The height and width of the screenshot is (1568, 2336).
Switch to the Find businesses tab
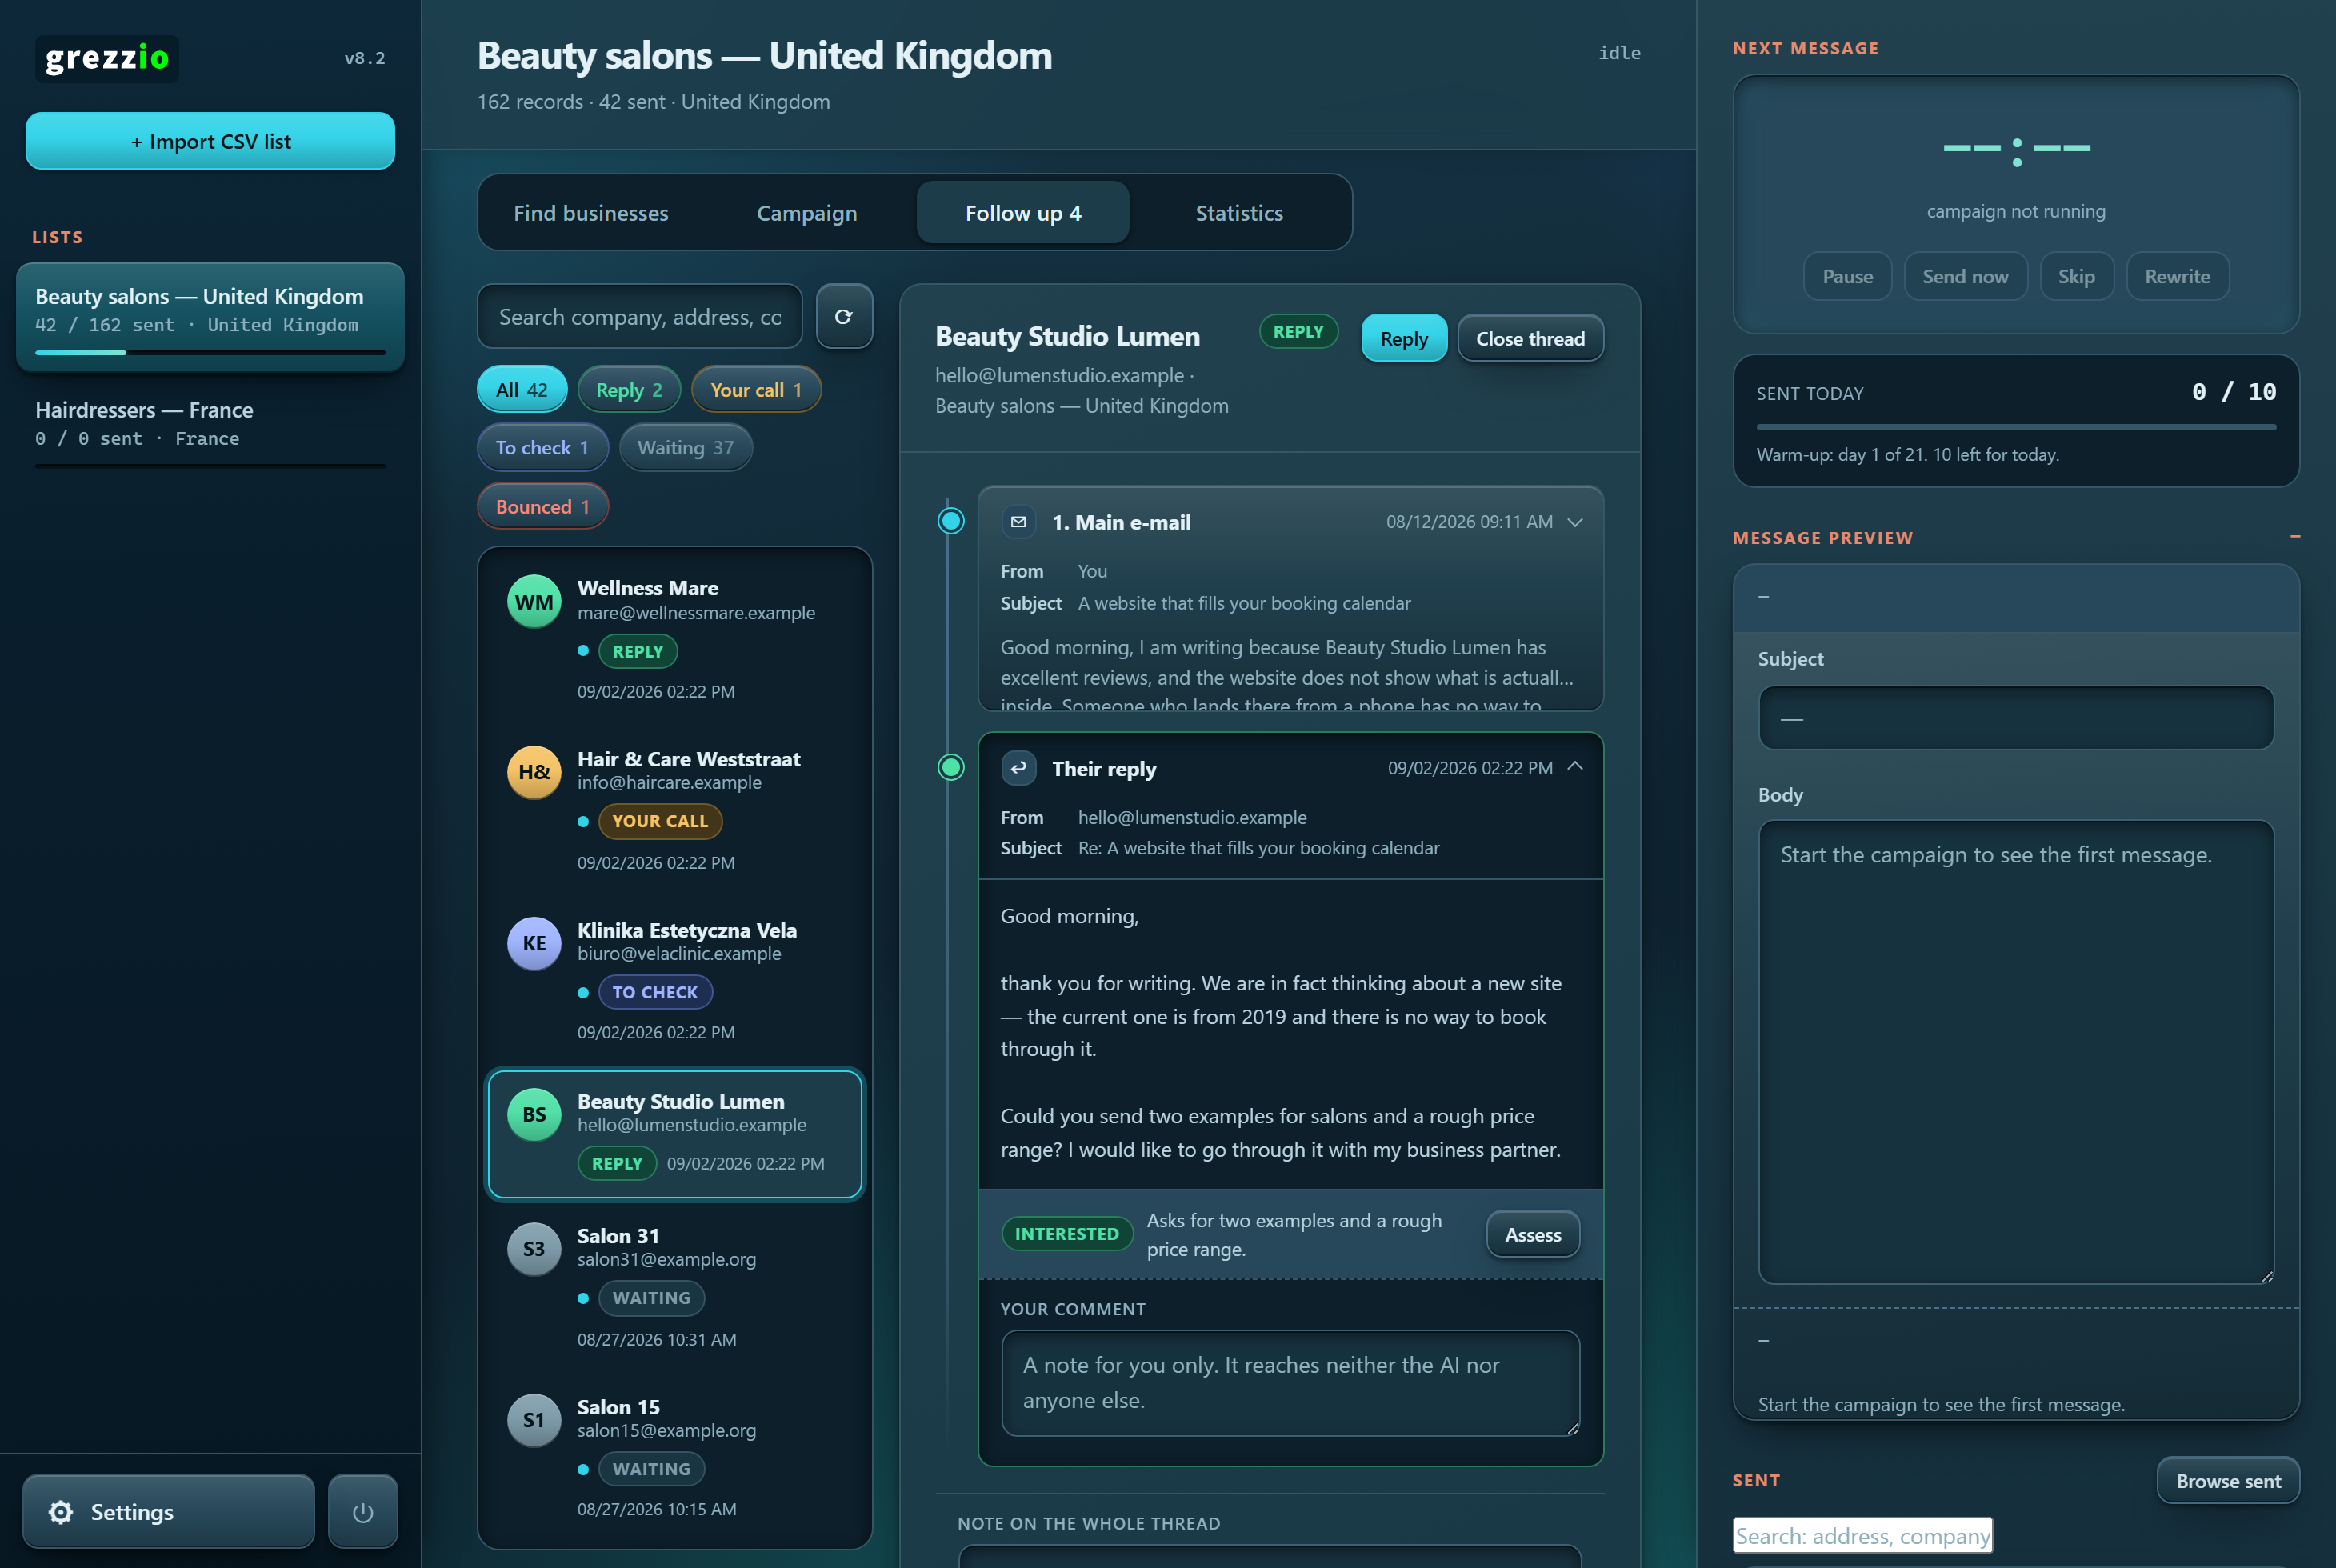[591, 213]
